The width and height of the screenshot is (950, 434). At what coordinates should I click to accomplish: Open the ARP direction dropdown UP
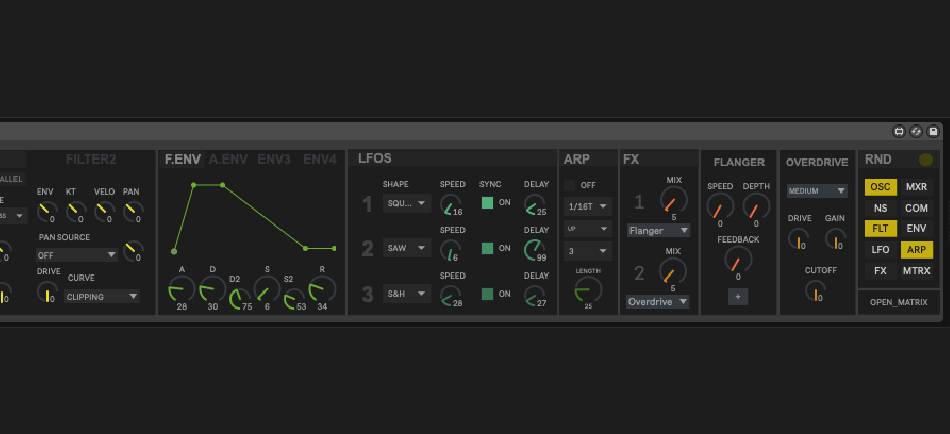point(588,229)
